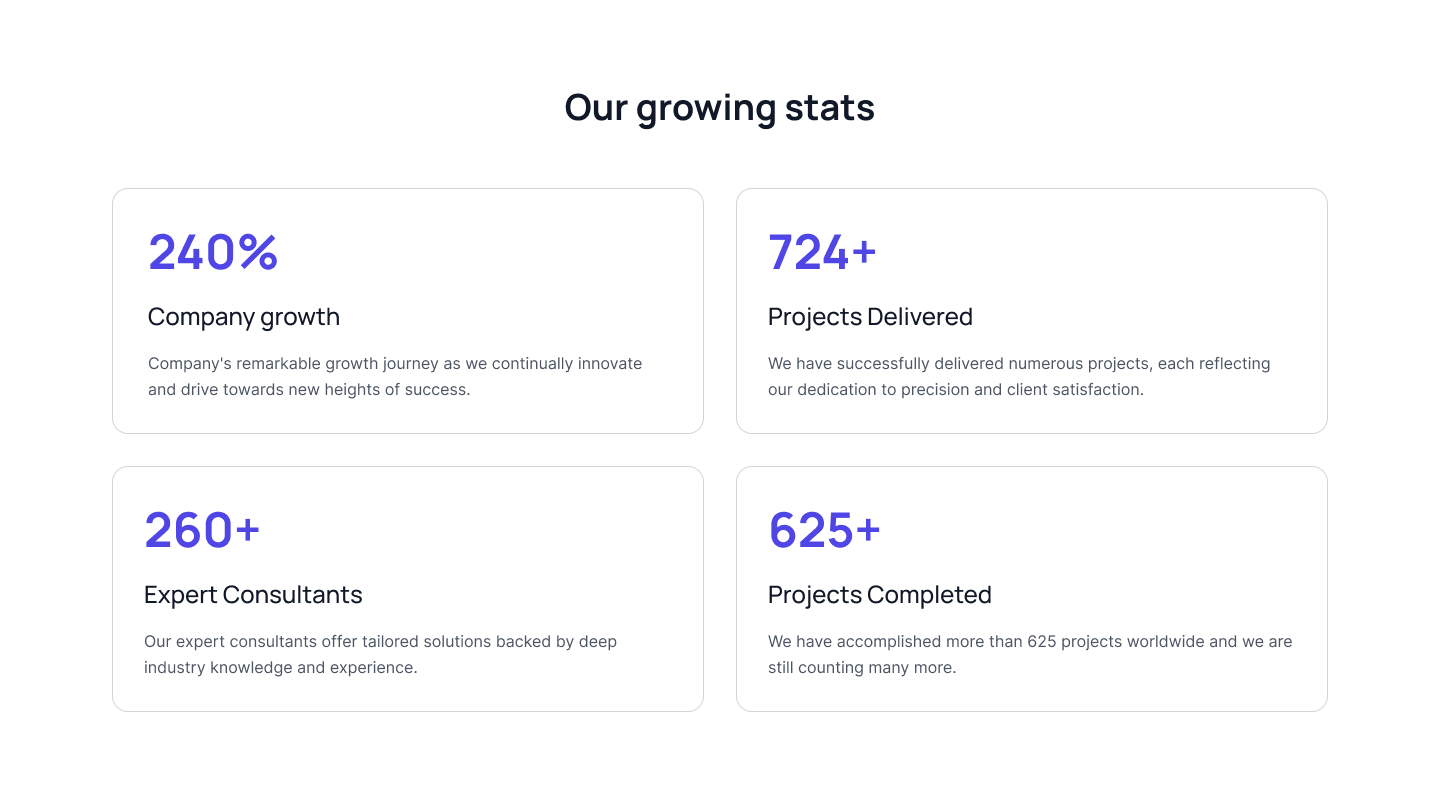Click the 240% statistic number
This screenshot has width=1440, height=792.
(x=213, y=252)
